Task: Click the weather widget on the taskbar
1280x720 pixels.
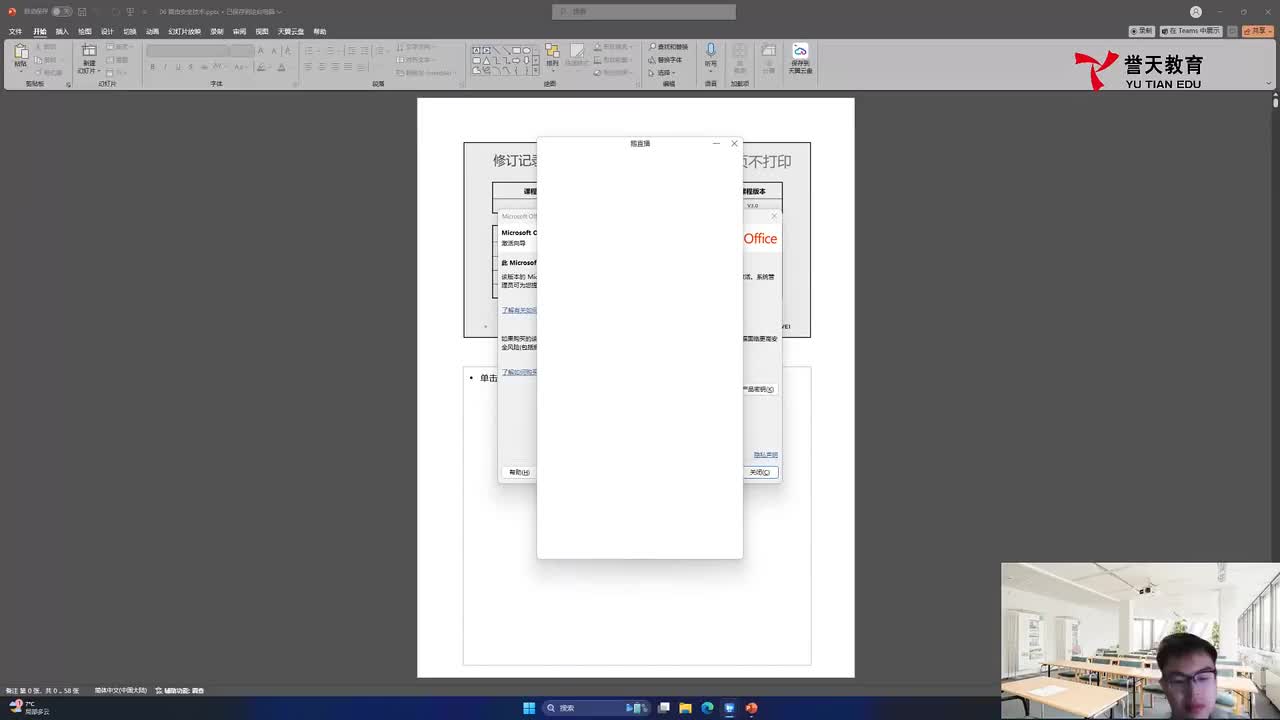Action: coord(29,707)
